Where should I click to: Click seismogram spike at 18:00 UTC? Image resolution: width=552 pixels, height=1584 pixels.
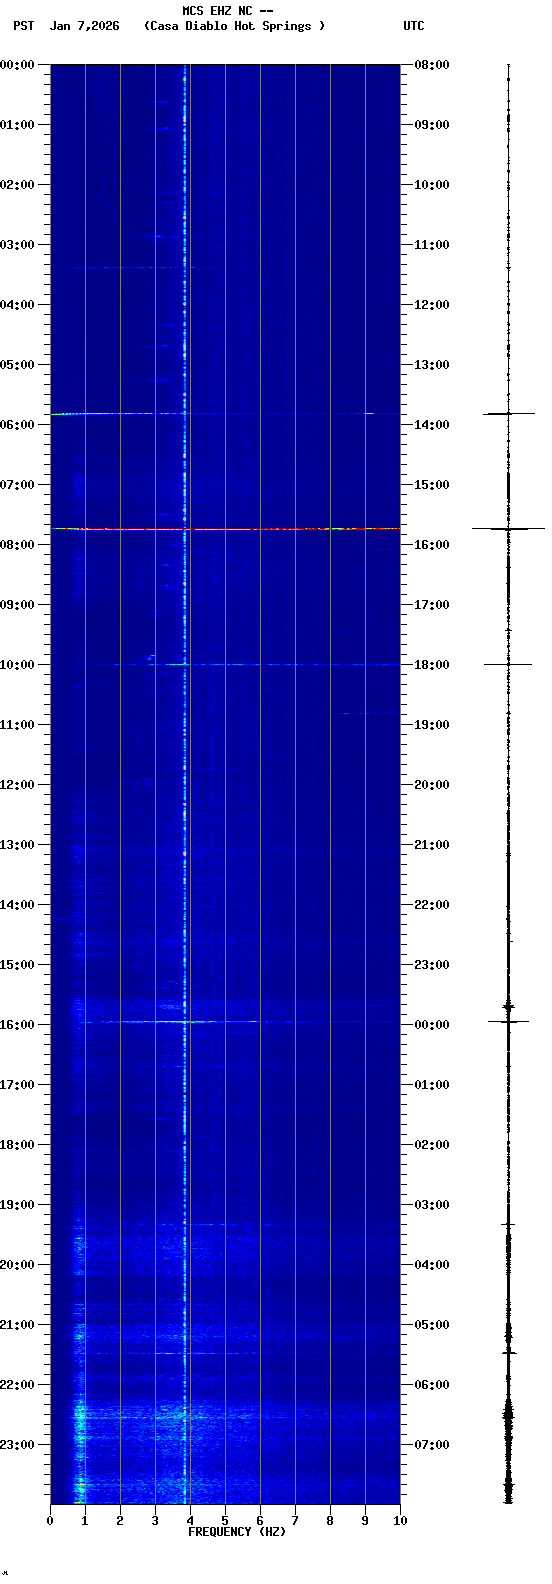point(508,664)
